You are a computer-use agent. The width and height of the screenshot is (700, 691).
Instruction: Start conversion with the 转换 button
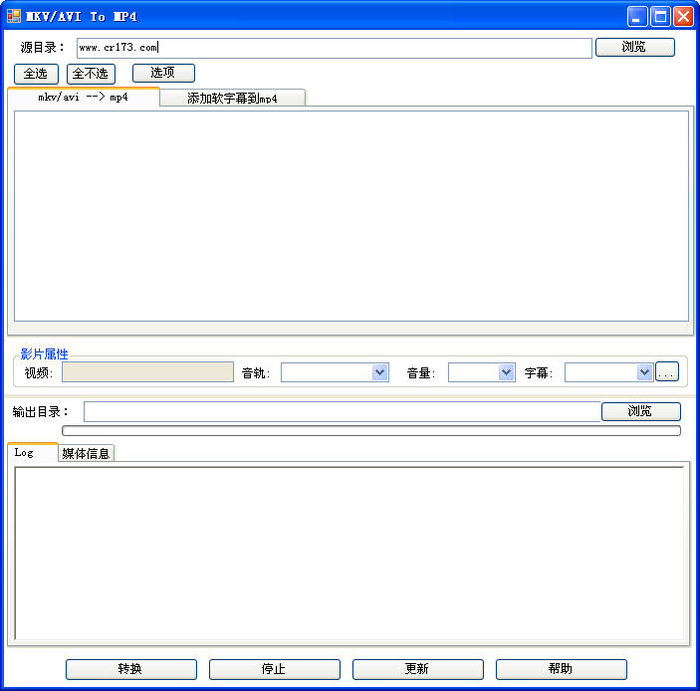[x=131, y=669]
